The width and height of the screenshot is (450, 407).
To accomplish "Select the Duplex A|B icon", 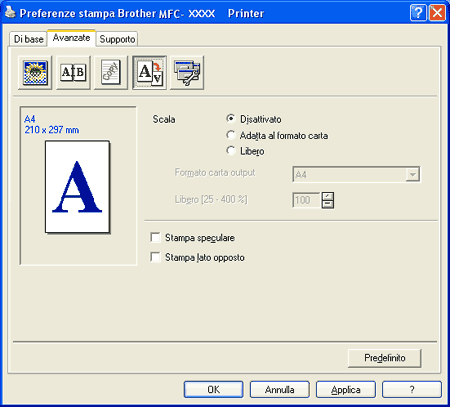I will (x=73, y=73).
